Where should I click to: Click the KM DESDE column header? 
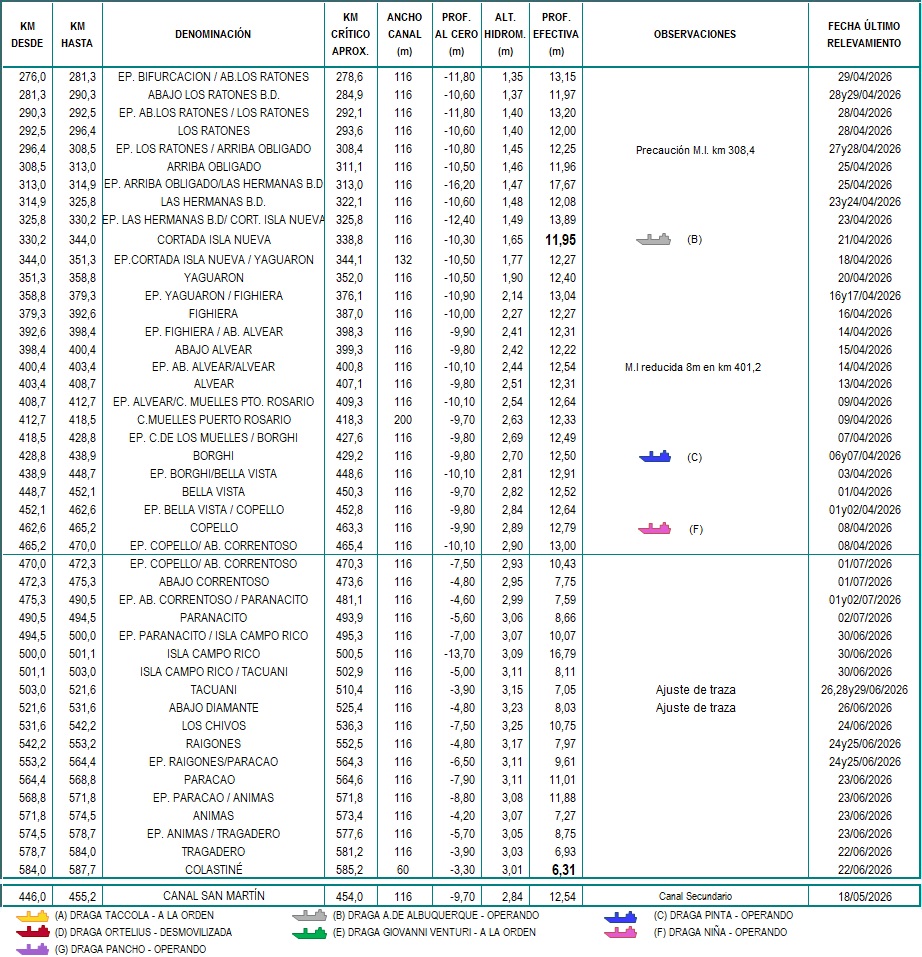(27, 34)
